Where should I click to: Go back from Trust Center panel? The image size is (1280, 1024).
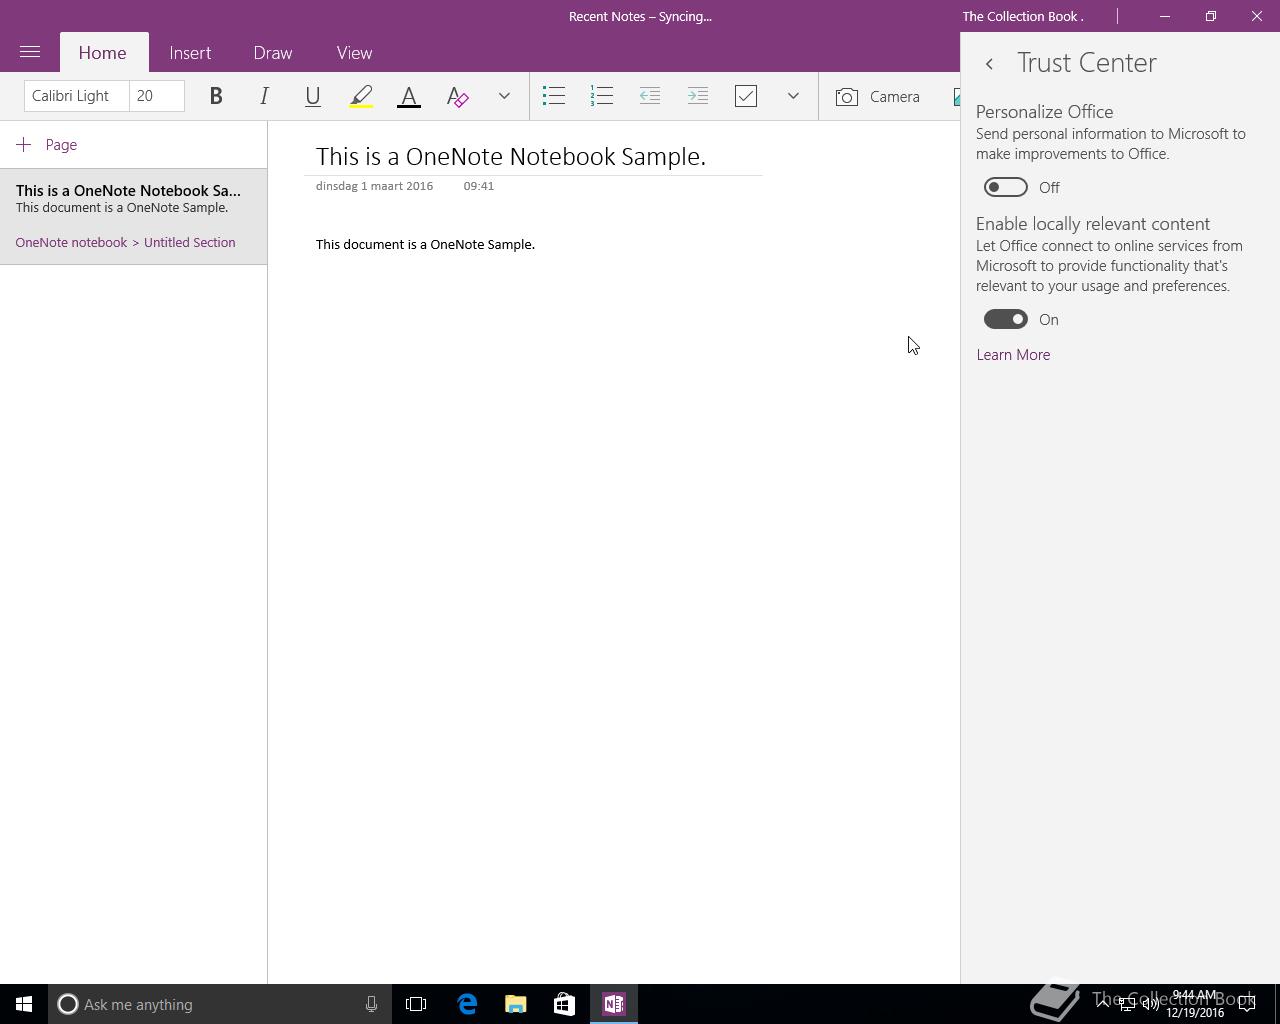[x=989, y=64]
